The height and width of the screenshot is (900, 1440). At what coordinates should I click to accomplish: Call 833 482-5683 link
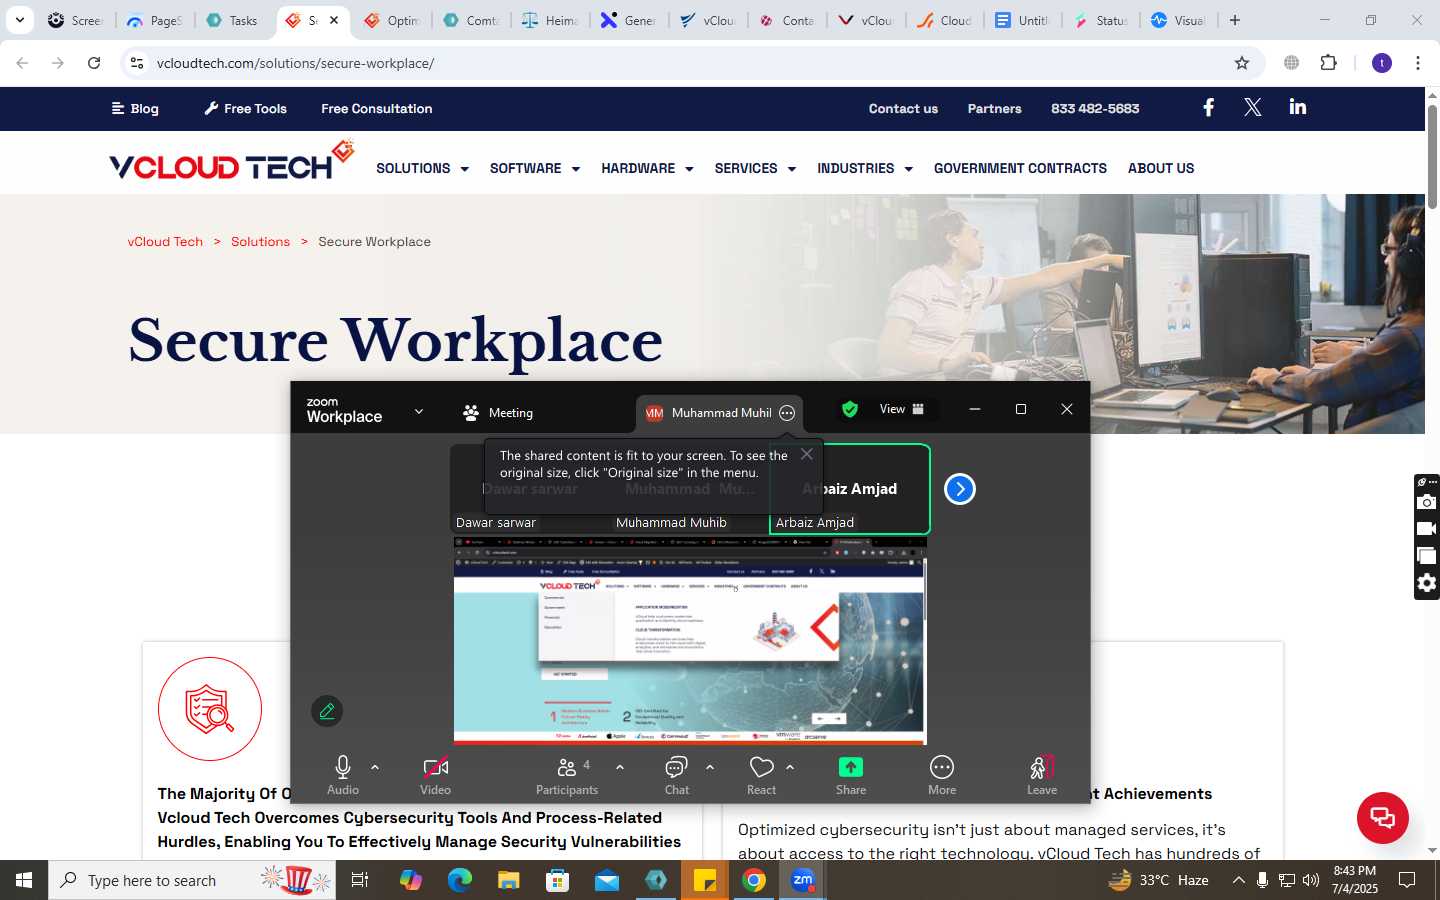1095,108
